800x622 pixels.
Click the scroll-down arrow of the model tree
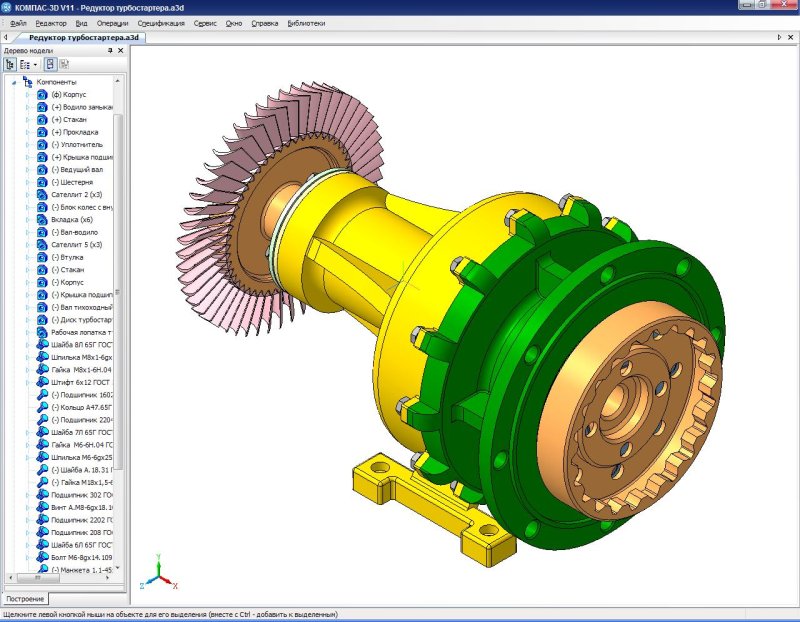tap(118, 567)
